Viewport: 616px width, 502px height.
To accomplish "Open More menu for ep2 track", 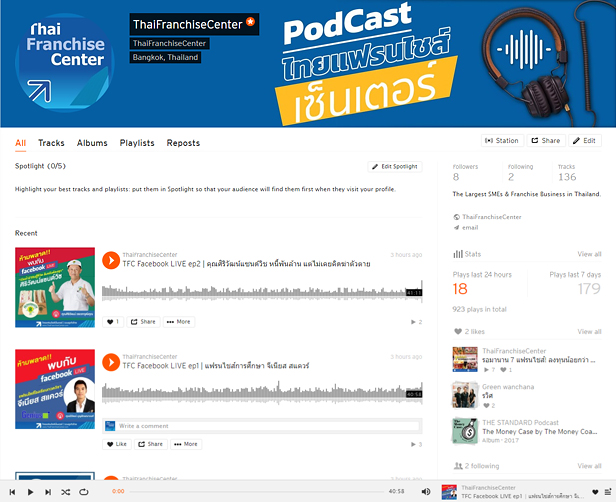I will coord(178,322).
